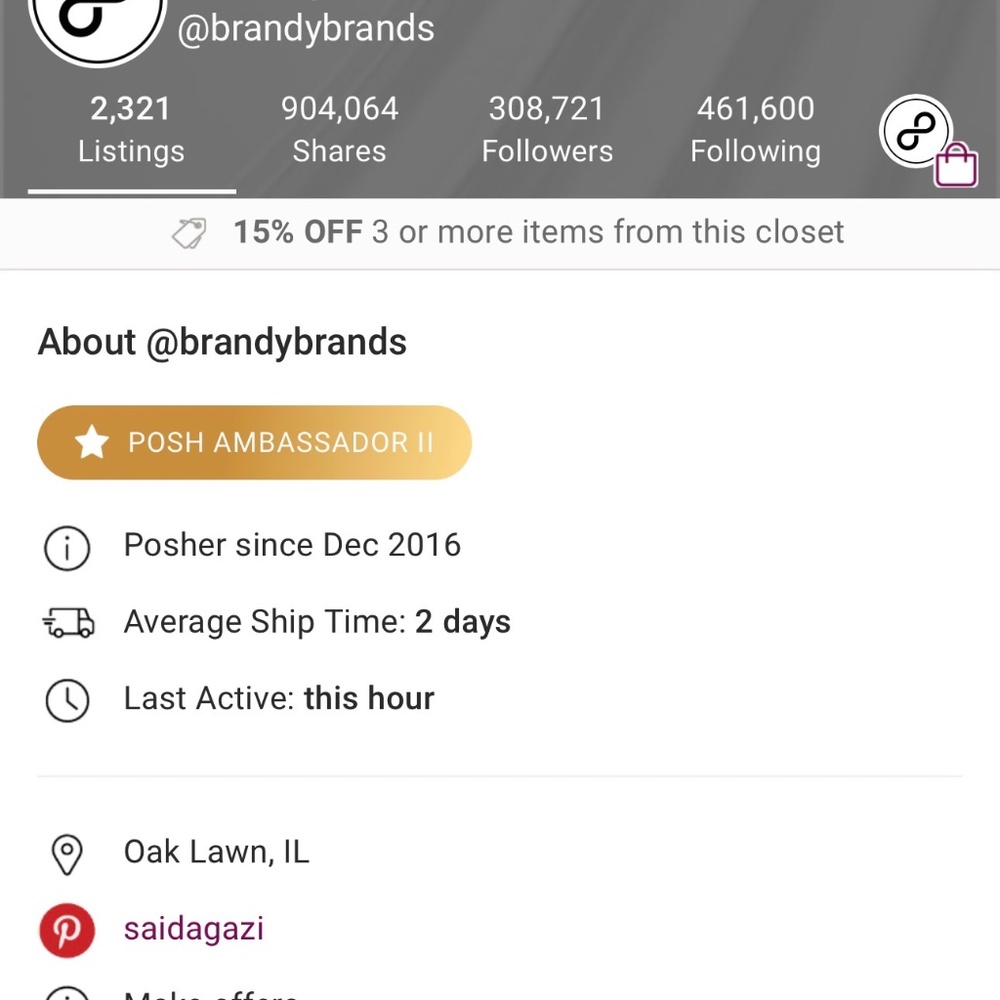Click the clock icon next to Last Active
Image resolution: width=1000 pixels, height=1000 pixels.
66,699
